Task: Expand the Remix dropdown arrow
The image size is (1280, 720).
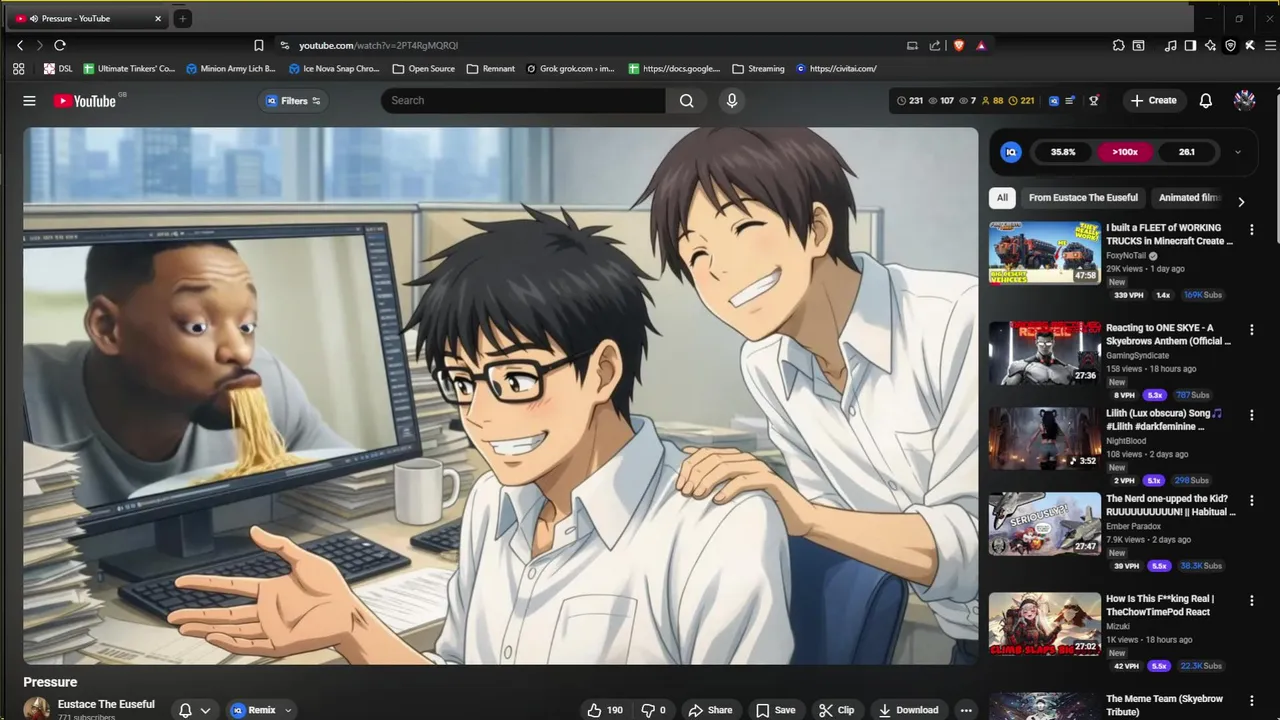Action: [x=288, y=710]
